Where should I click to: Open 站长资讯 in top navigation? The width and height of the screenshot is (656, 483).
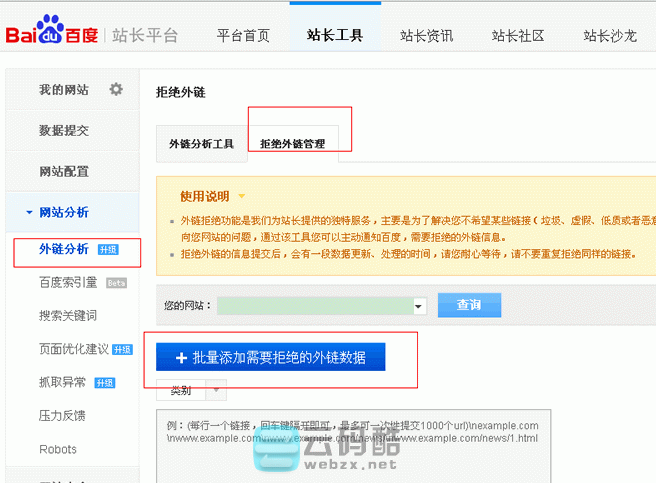[426, 36]
